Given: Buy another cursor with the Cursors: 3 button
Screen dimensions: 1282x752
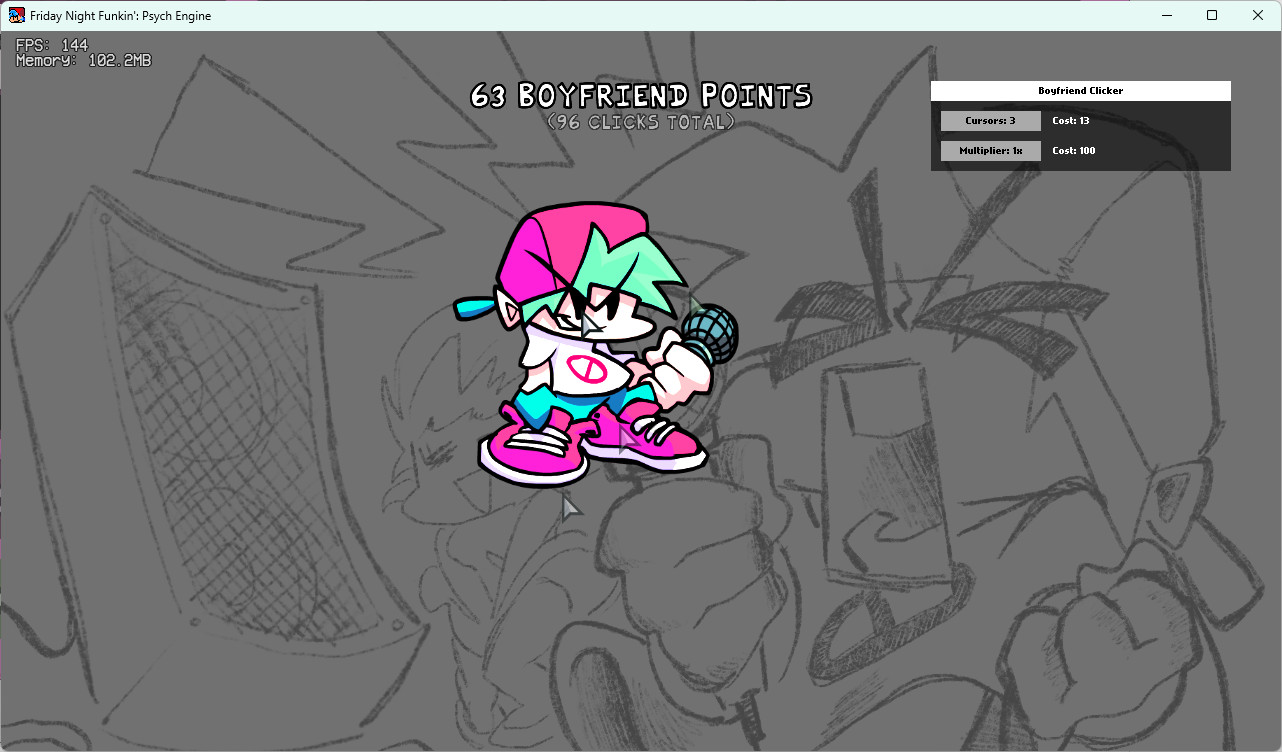Looking at the screenshot, I should [991, 121].
